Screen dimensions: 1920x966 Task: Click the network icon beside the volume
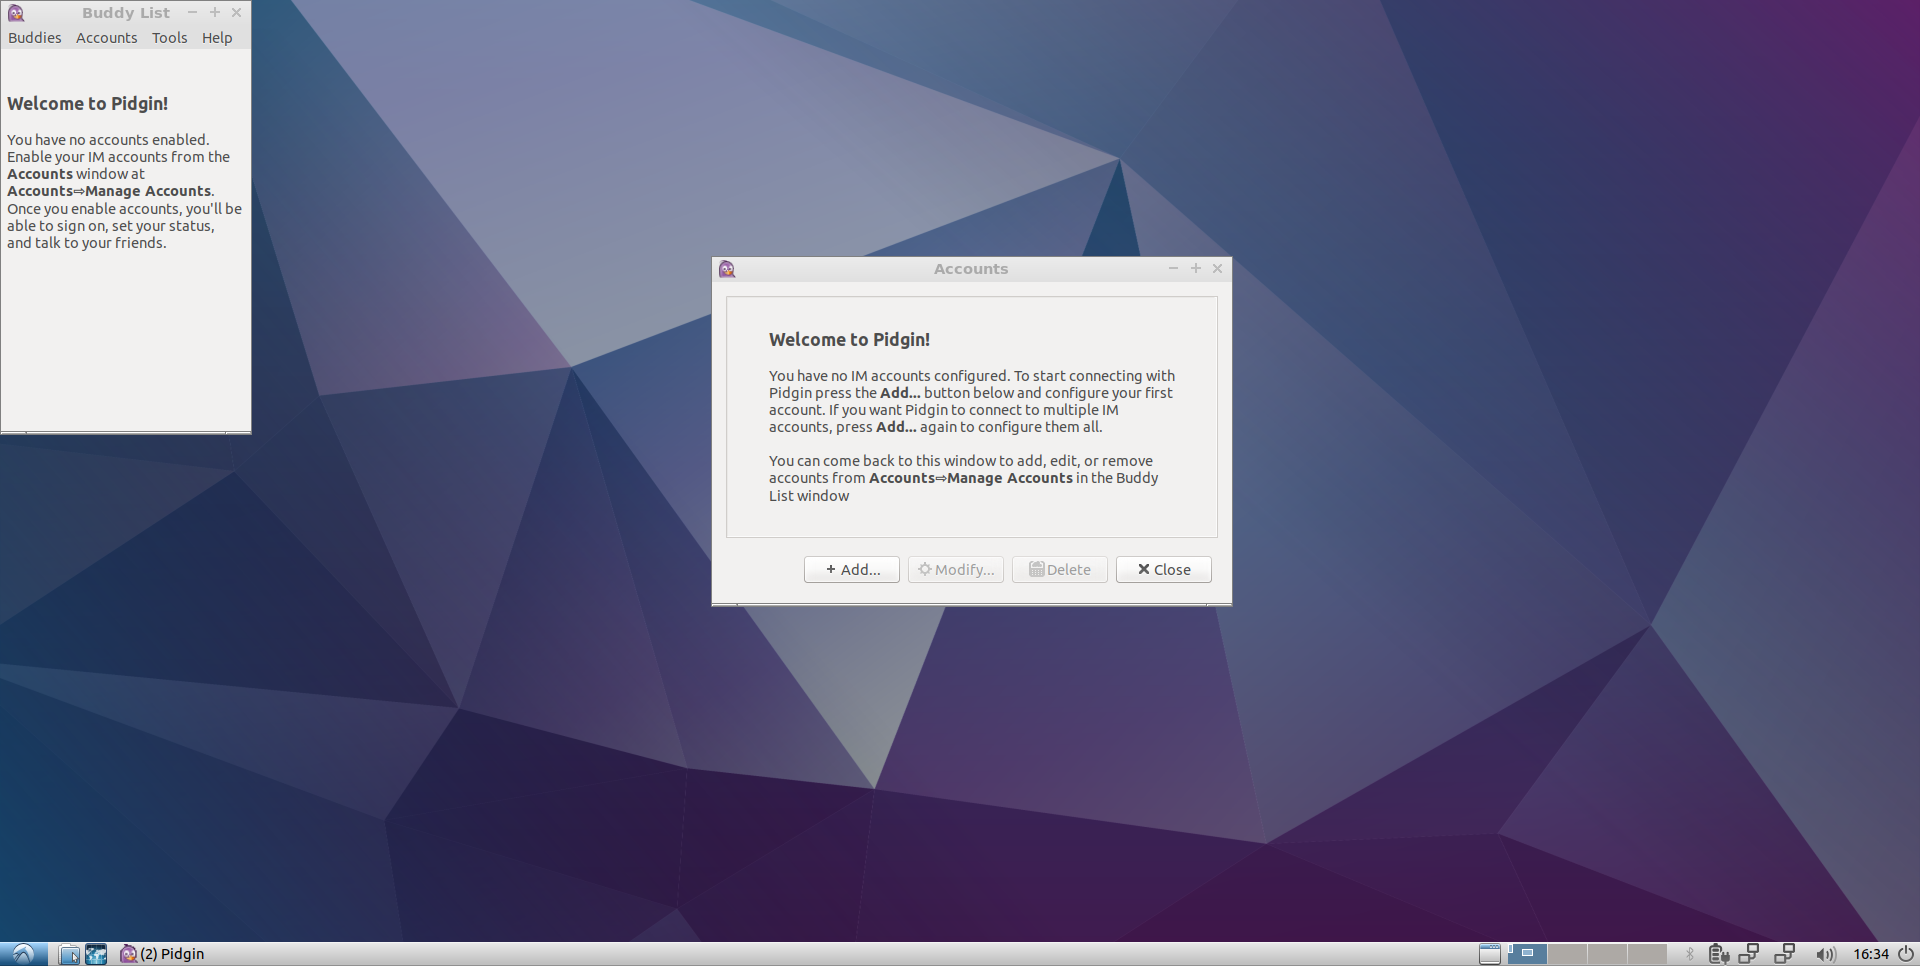click(1785, 954)
